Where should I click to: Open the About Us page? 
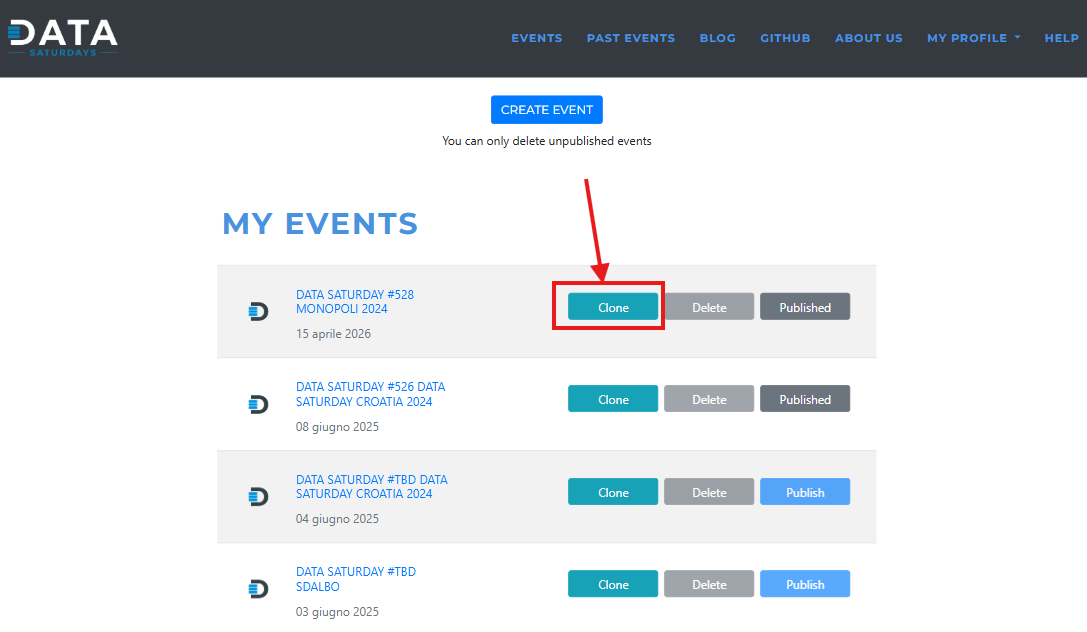869,38
